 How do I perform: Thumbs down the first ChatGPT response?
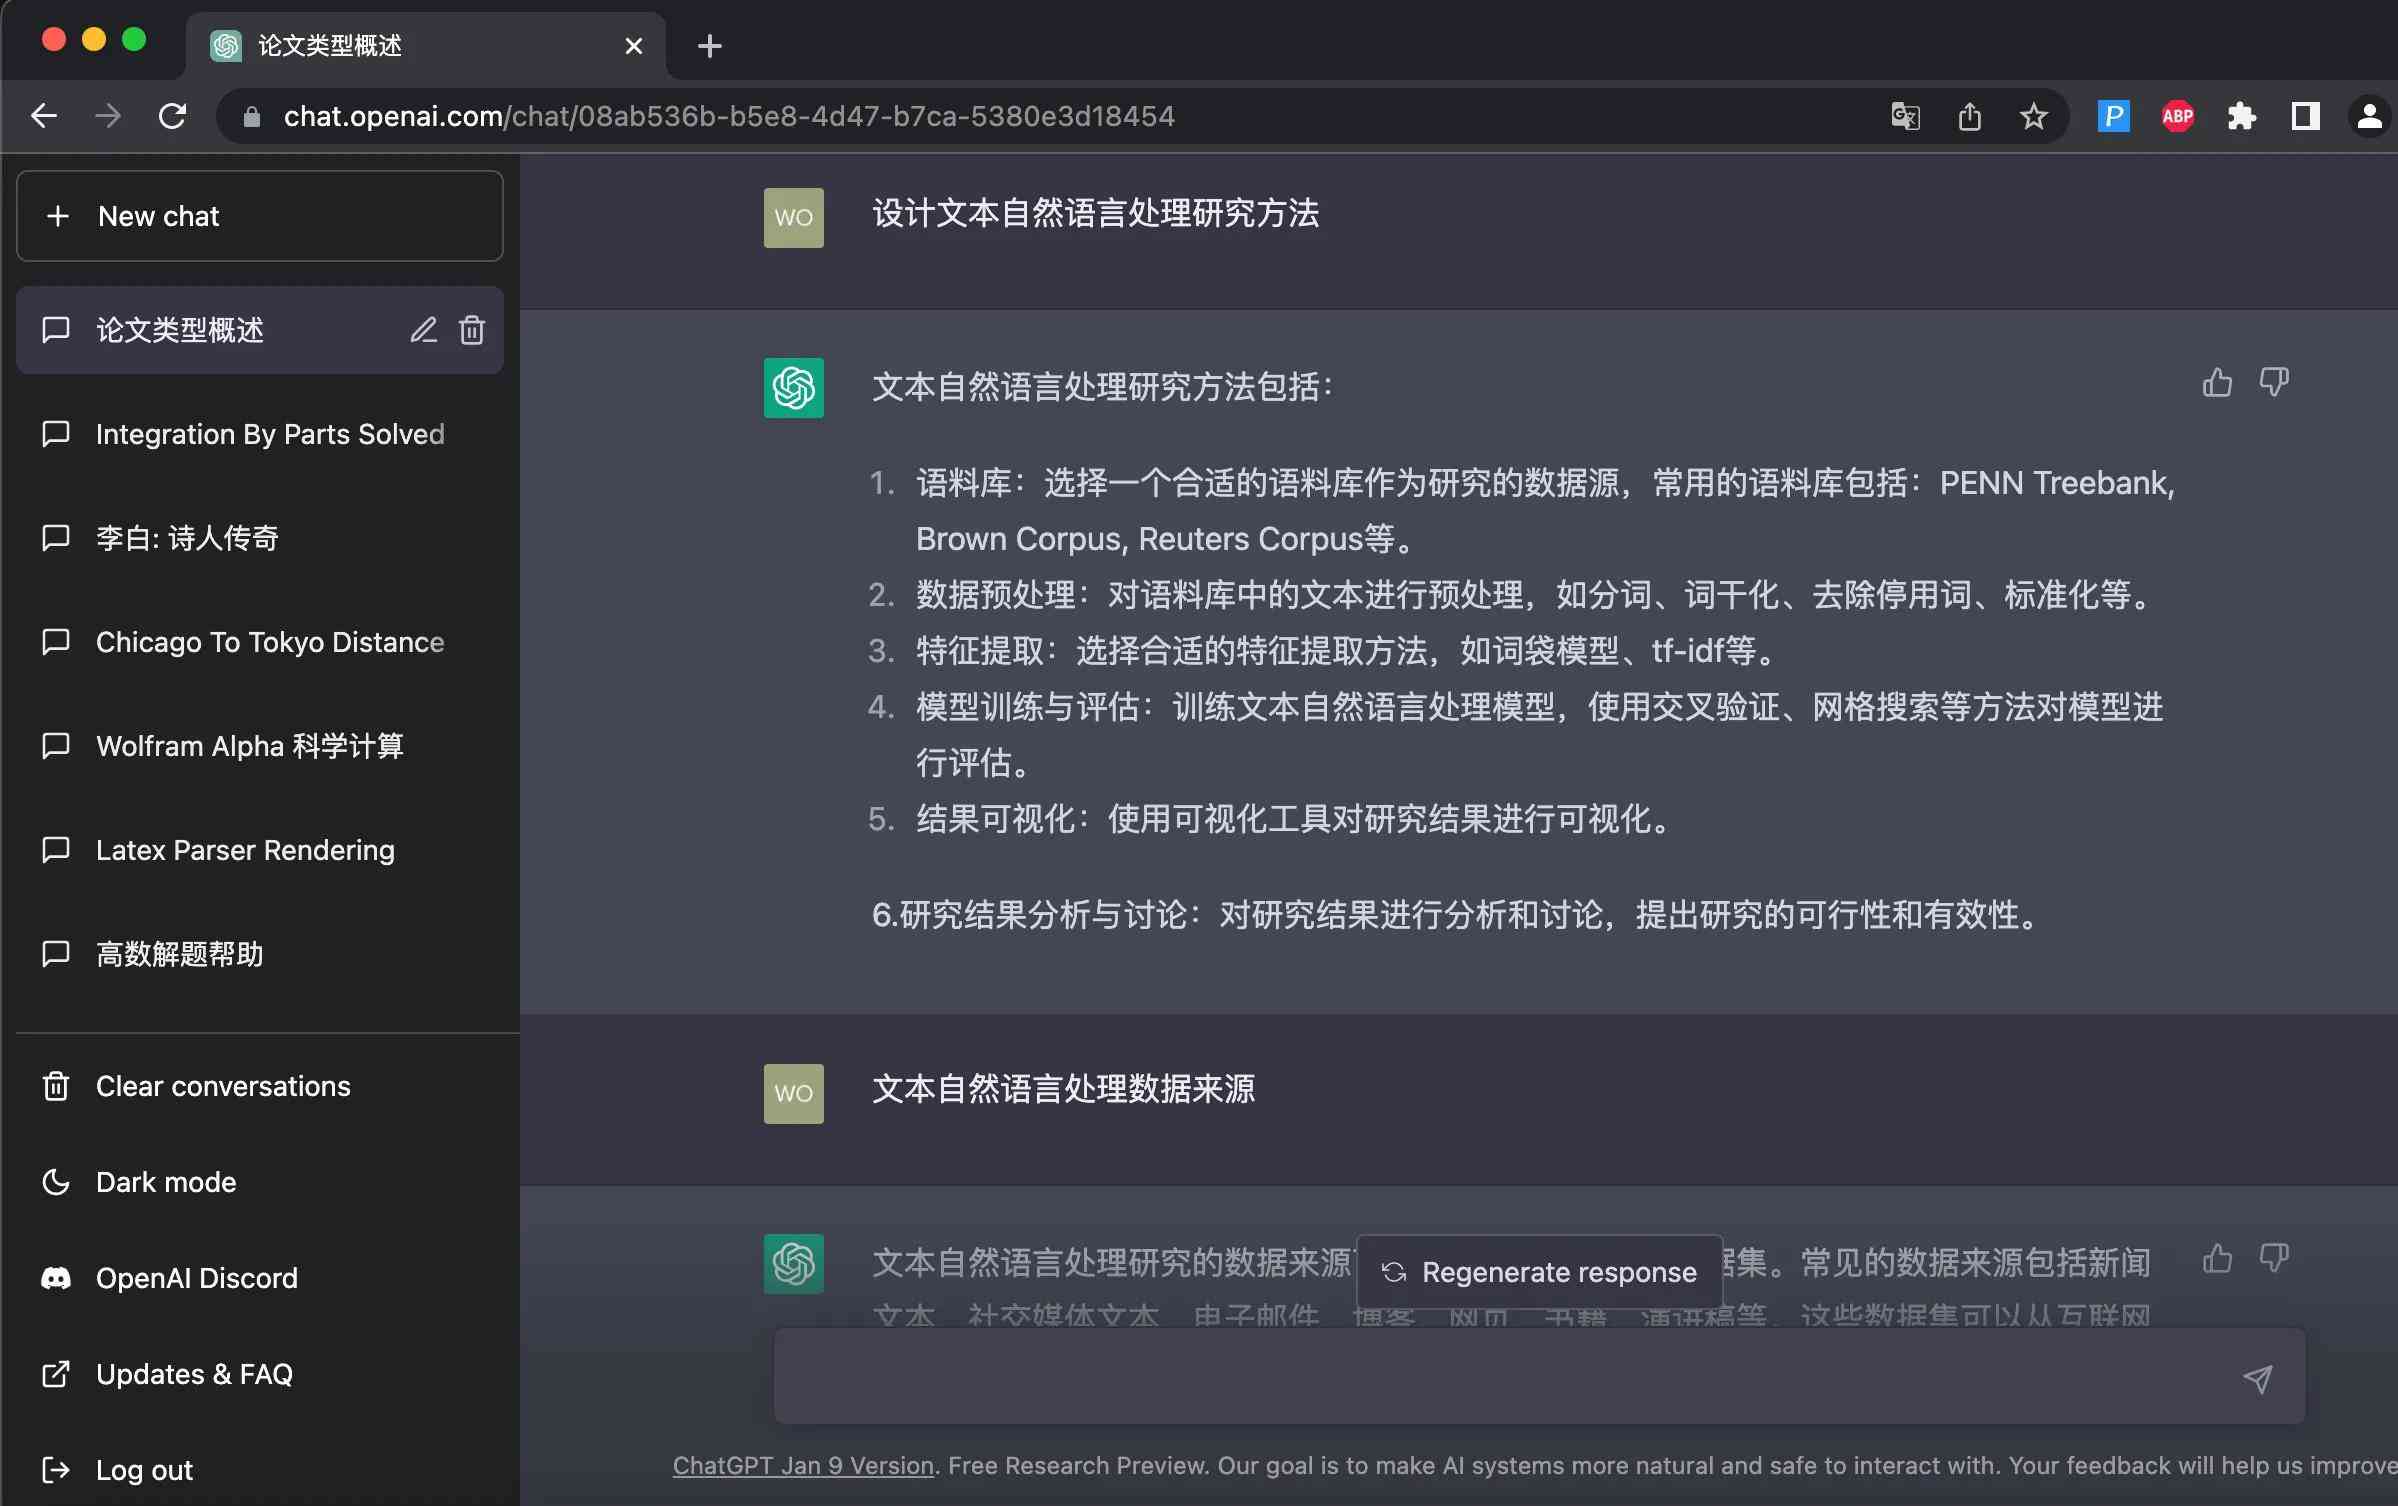(x=2274, y=382)
